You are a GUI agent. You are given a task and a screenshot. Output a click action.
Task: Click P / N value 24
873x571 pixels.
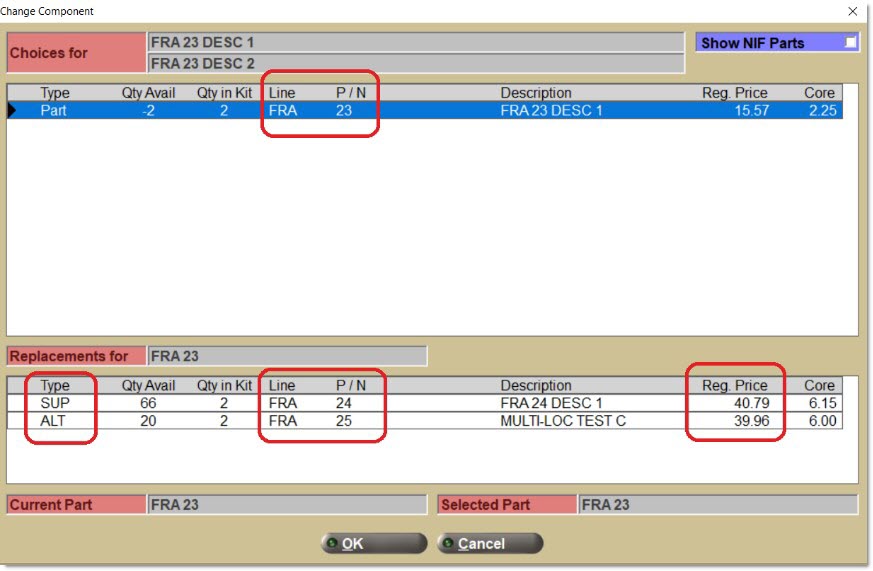coord(344,403)
